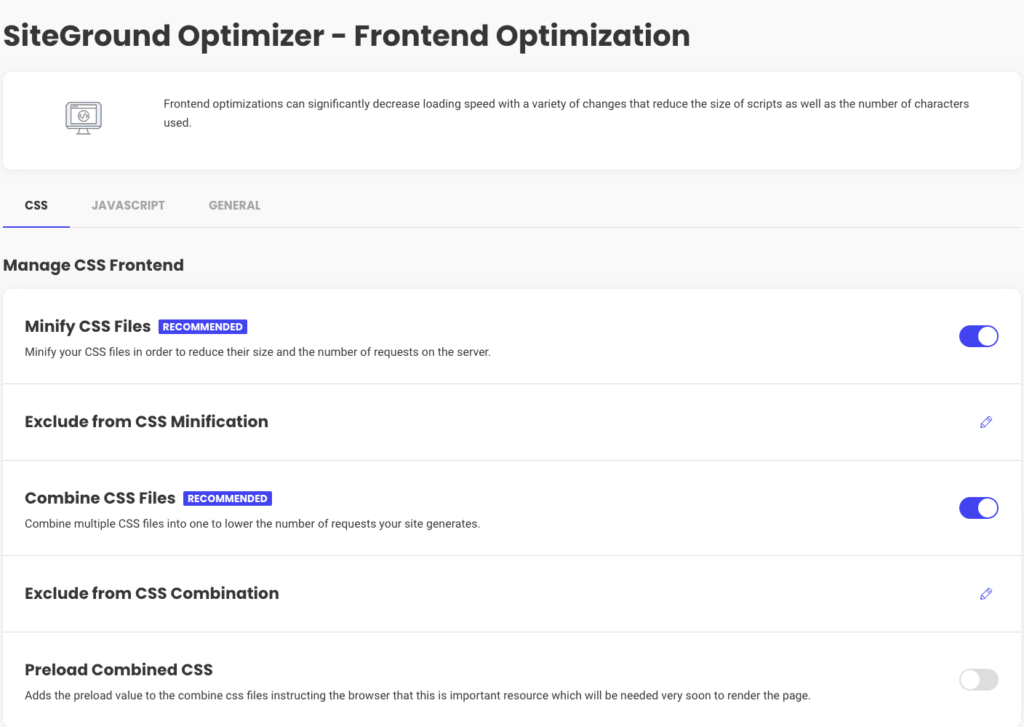Click RECOMMENDED badge beside Combine CSS Files
This screenshot has height=727, width=1024.
pyautogui.click(x=227, y=498)
